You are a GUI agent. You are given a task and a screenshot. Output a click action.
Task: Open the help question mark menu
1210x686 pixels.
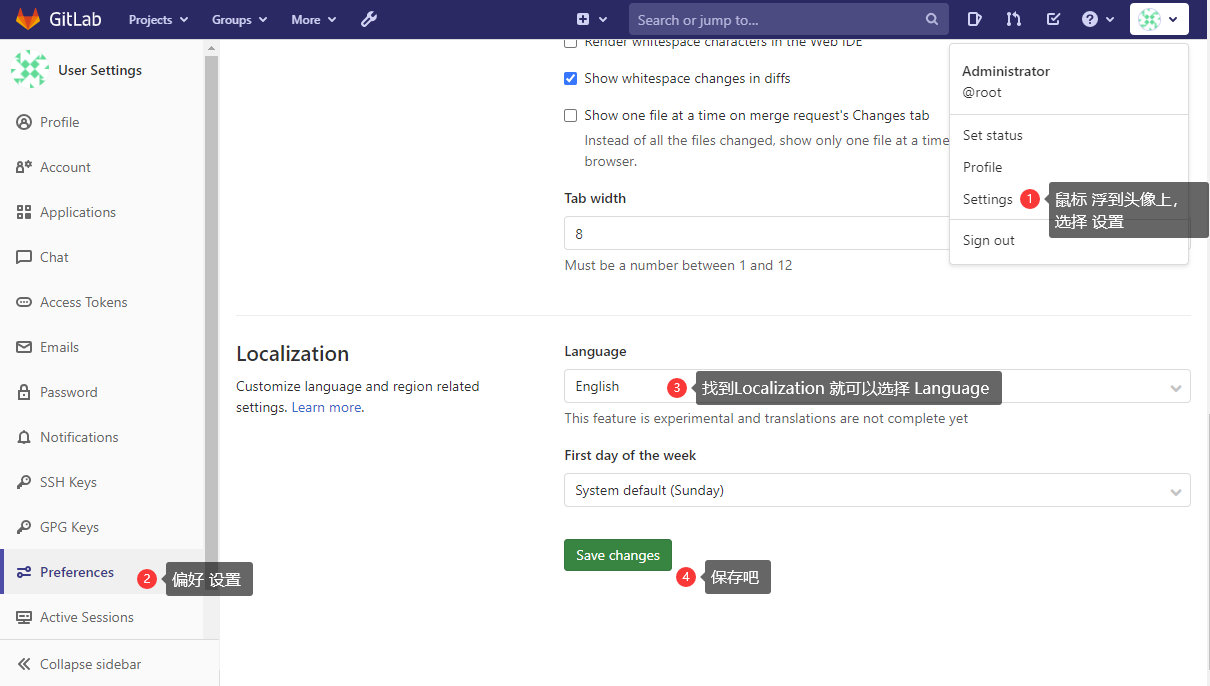pyautogui.click(x=1097, y=19)
